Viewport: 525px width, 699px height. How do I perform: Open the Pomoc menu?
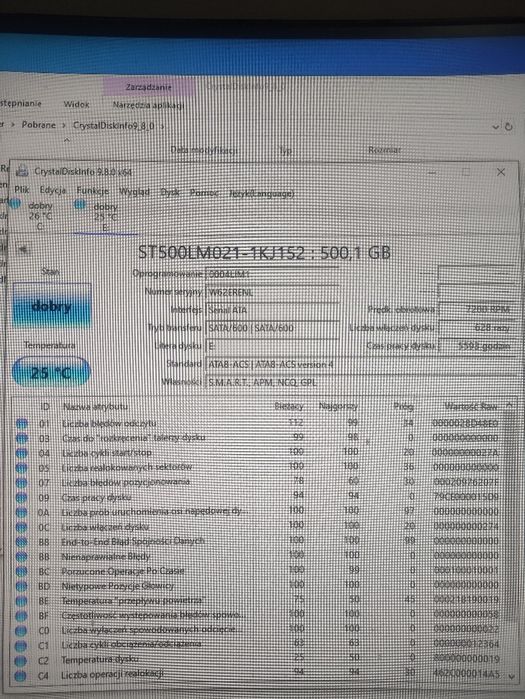tap(204, 193)
